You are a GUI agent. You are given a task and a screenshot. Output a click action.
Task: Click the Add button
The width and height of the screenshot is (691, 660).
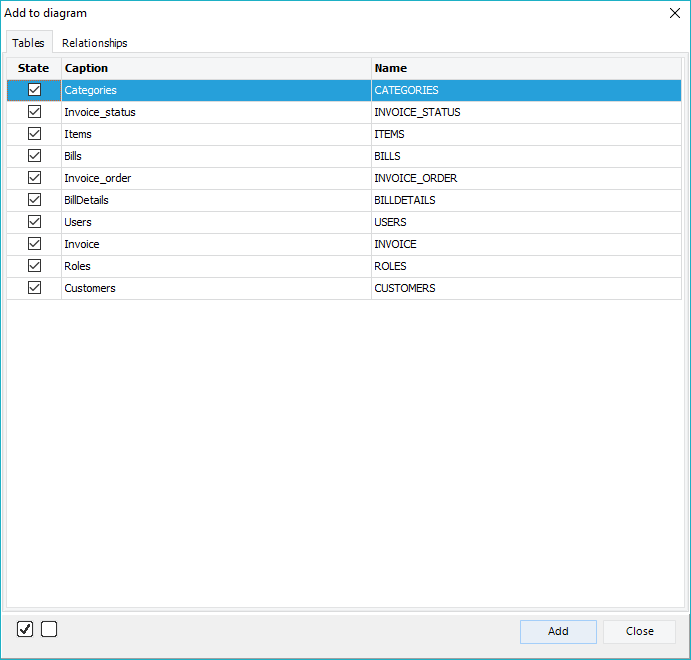coord(558,631)
